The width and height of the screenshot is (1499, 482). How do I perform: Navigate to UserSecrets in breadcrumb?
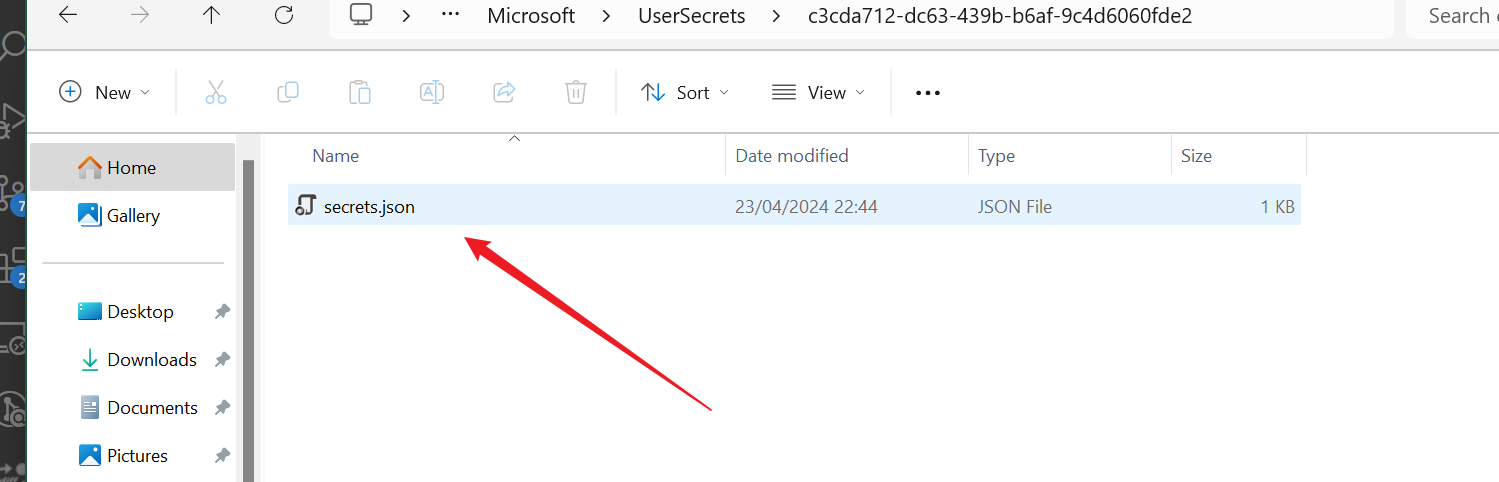[x=692, y=15]
